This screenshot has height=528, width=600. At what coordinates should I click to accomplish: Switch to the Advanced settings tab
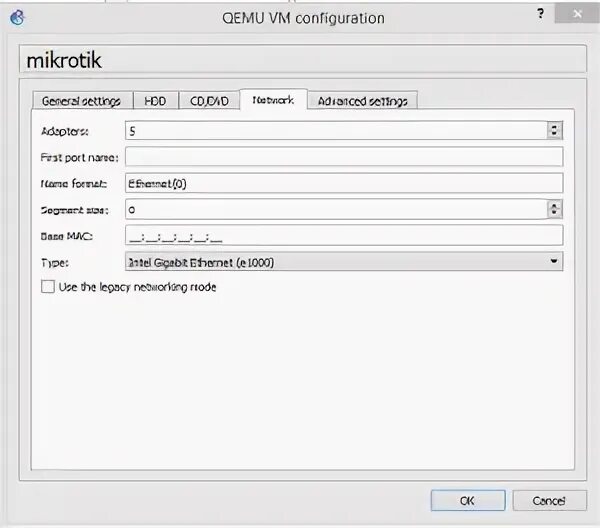(x=362, y=101)
